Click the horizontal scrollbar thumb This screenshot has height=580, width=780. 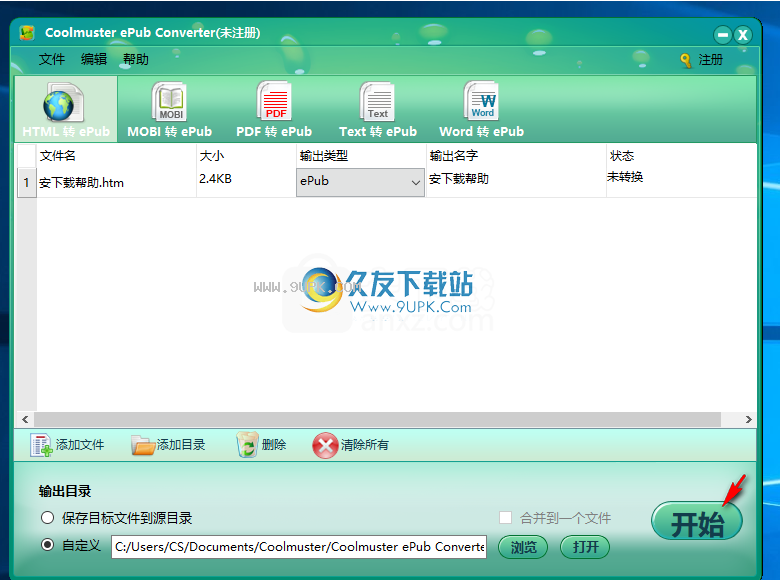pyautogui.click(x=377, y=420)
